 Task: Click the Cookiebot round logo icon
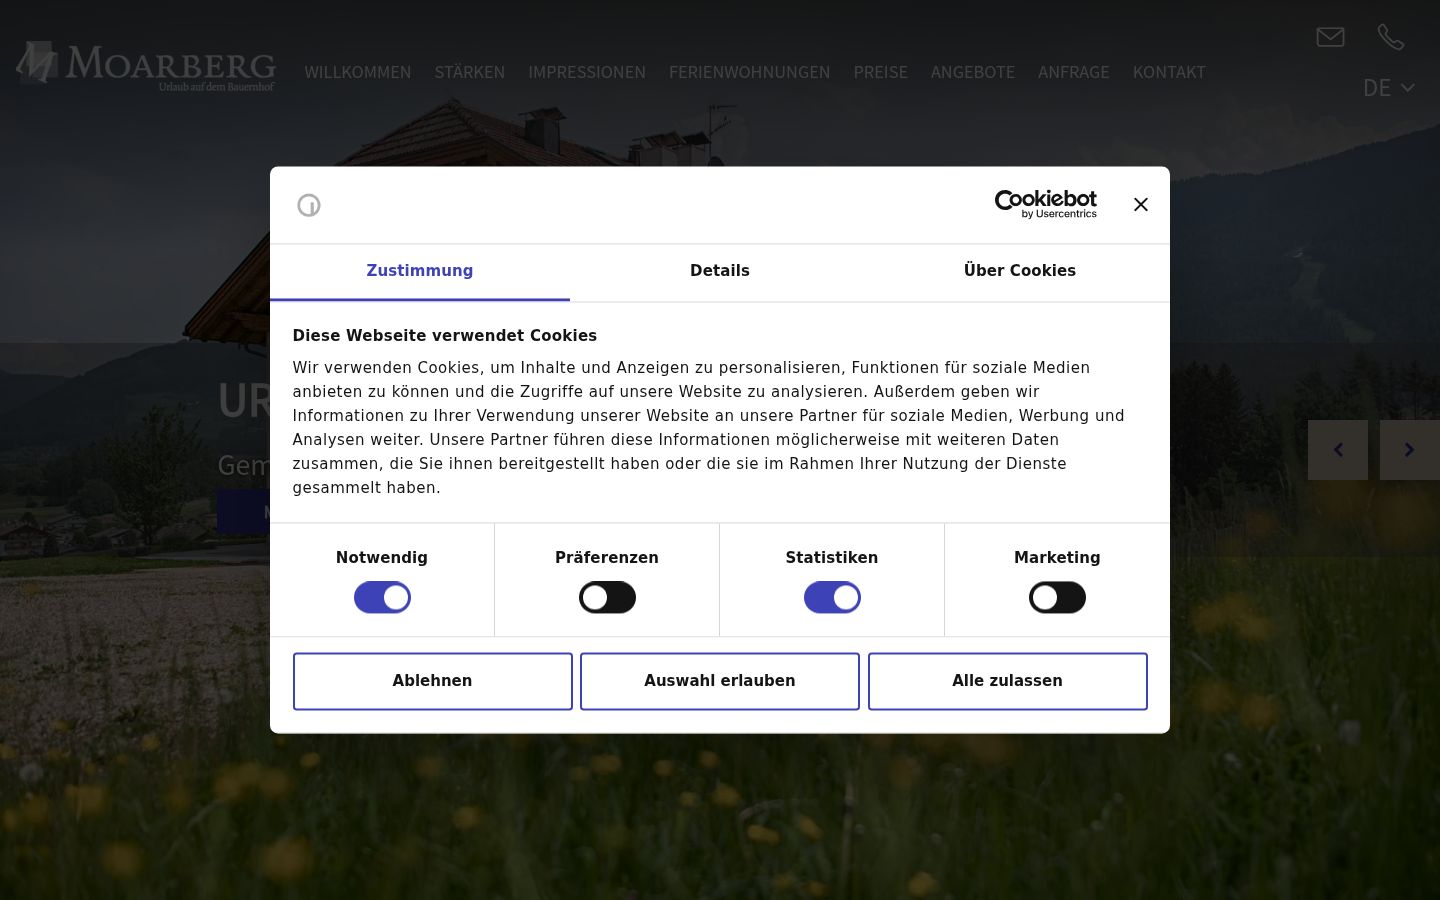point(309,205)
